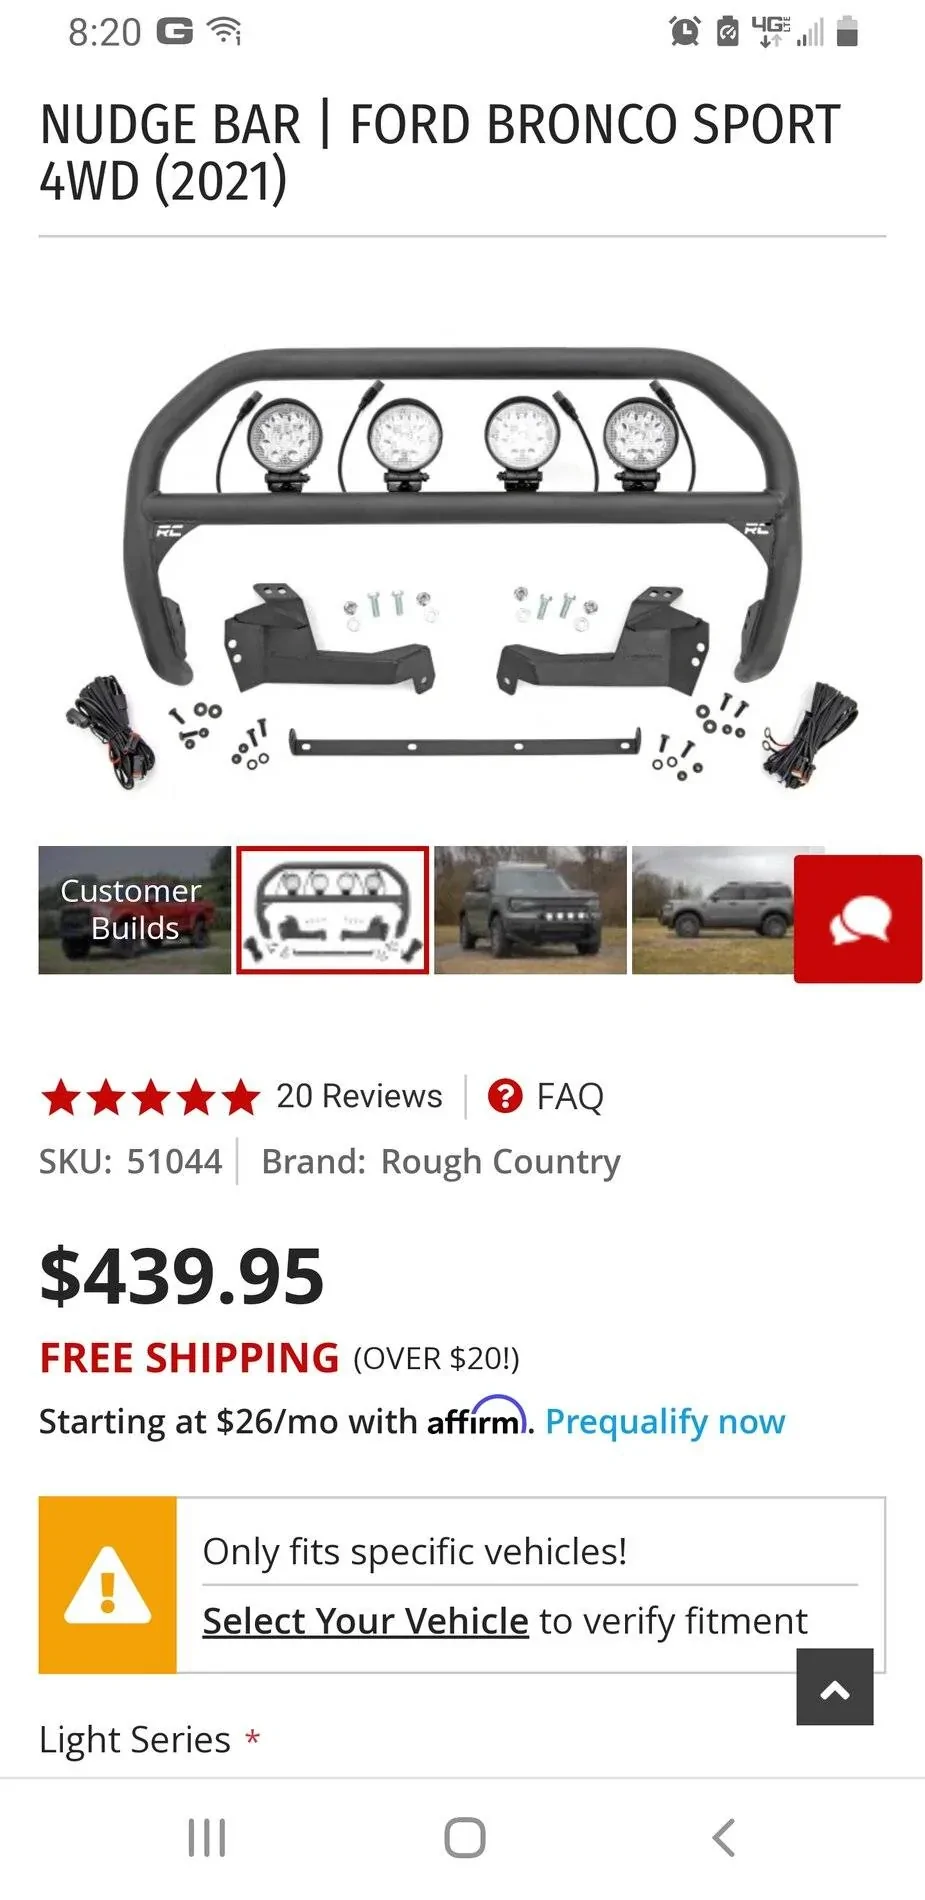
Task: Tap the Android back navigation arrow
Action: point(724,1838)
